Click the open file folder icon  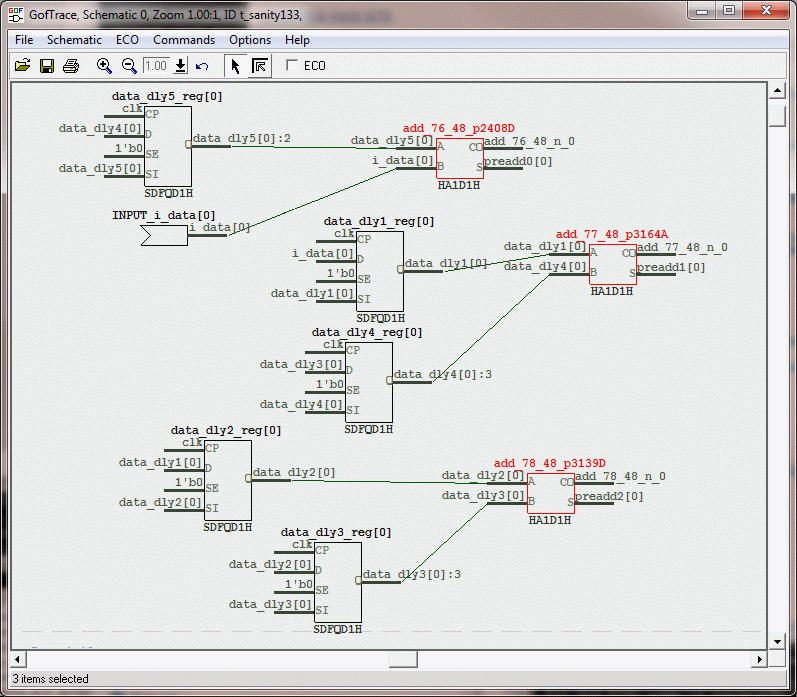click(22, 66)
